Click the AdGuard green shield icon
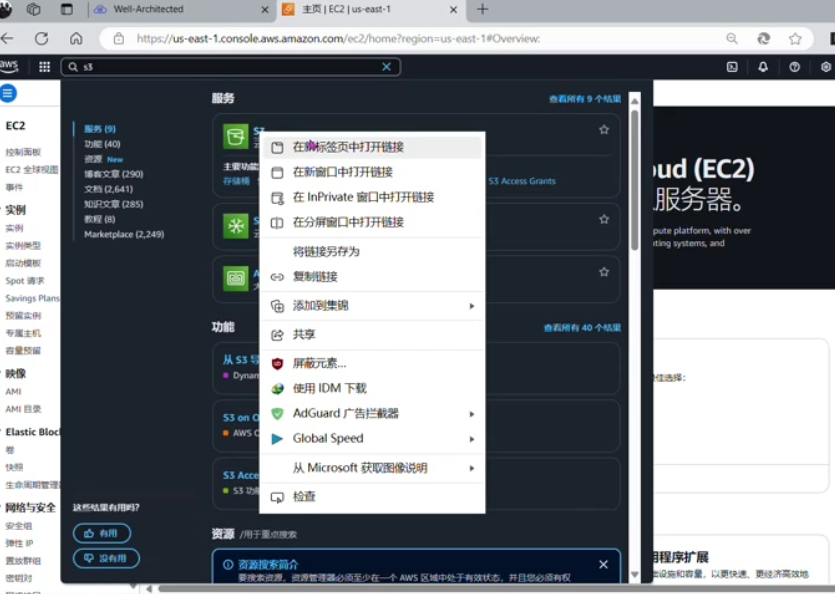 click(x=277, y=413)
